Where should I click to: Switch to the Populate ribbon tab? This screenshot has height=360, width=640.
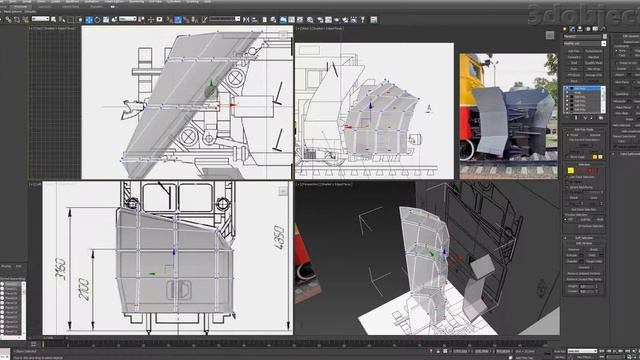click(x=97, y=7)
